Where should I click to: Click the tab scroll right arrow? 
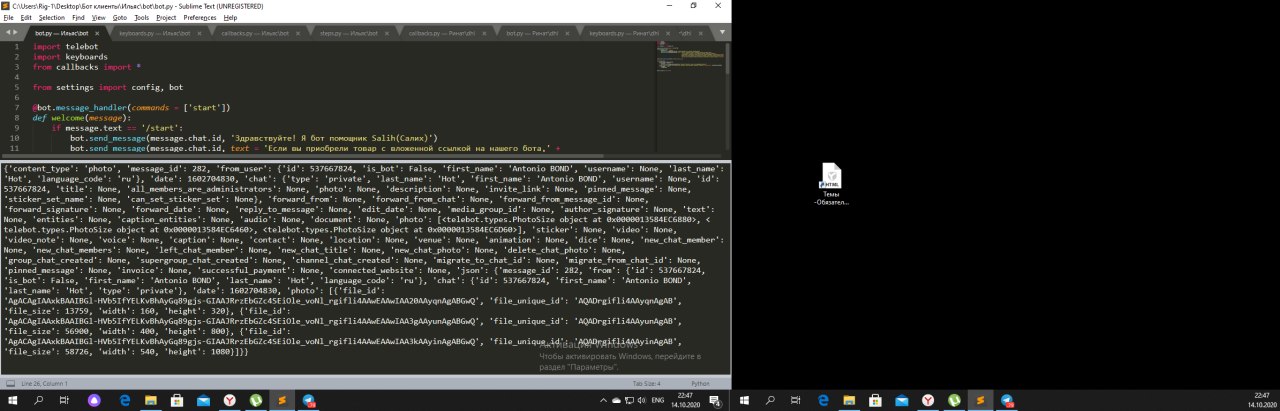tap(16, 33)
